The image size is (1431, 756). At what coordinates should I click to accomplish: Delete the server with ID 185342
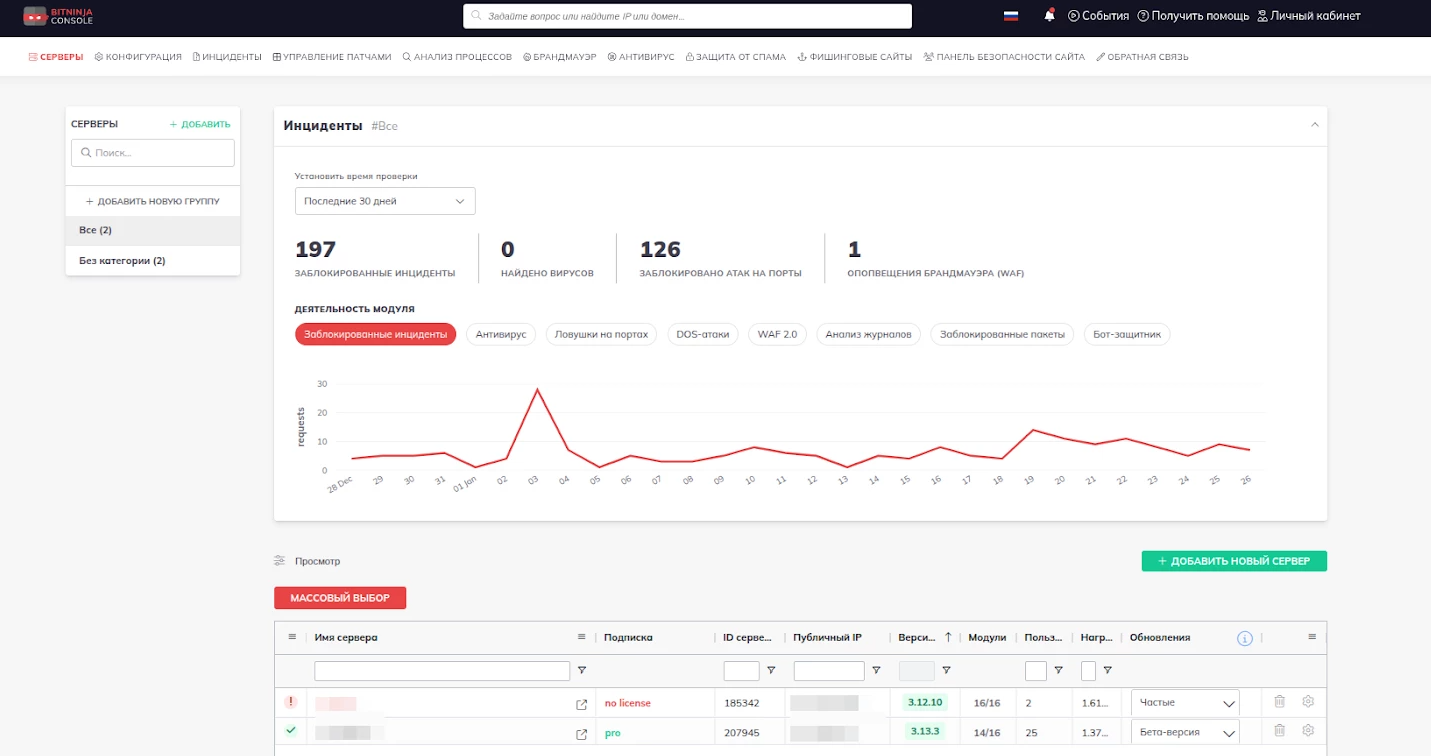pos(1279,702)
